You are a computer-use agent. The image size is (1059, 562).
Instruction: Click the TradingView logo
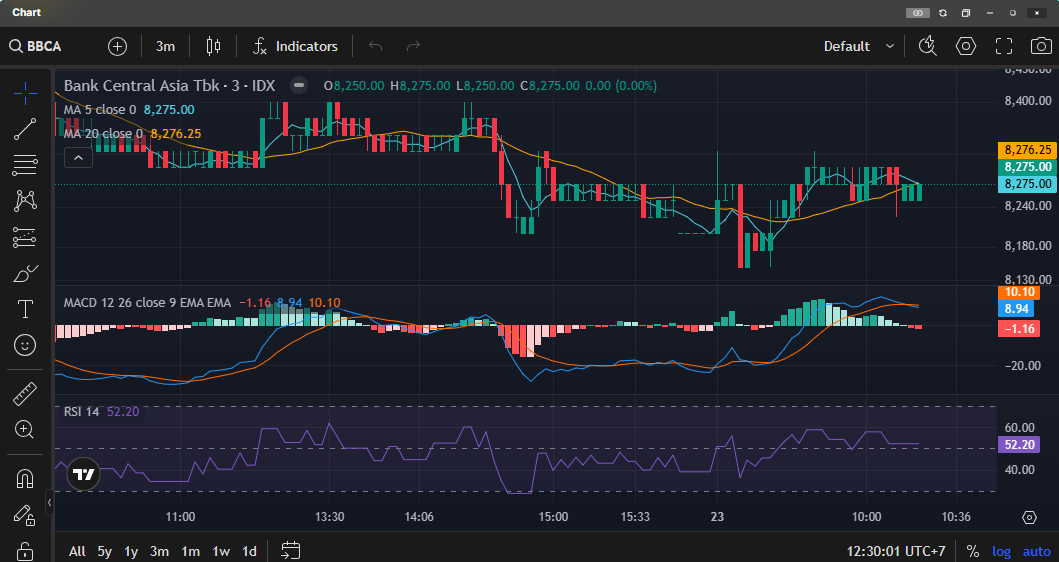coord(84,474)
